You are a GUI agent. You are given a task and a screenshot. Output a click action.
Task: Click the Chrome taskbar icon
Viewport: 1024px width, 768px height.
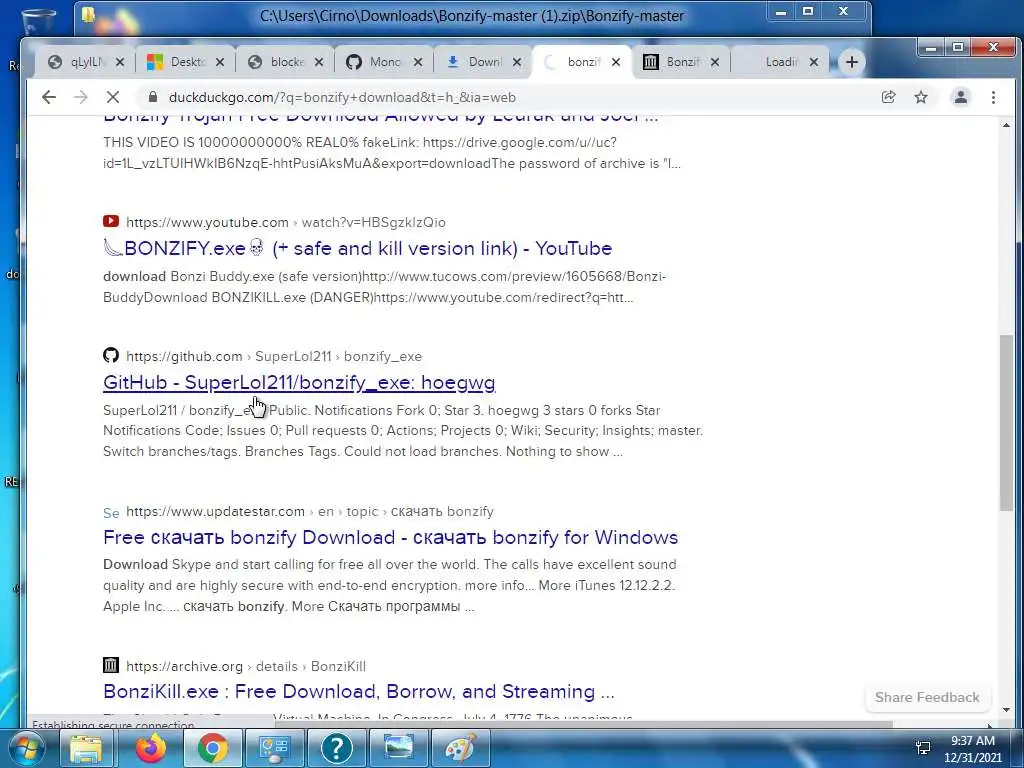[x=213, y=748]
